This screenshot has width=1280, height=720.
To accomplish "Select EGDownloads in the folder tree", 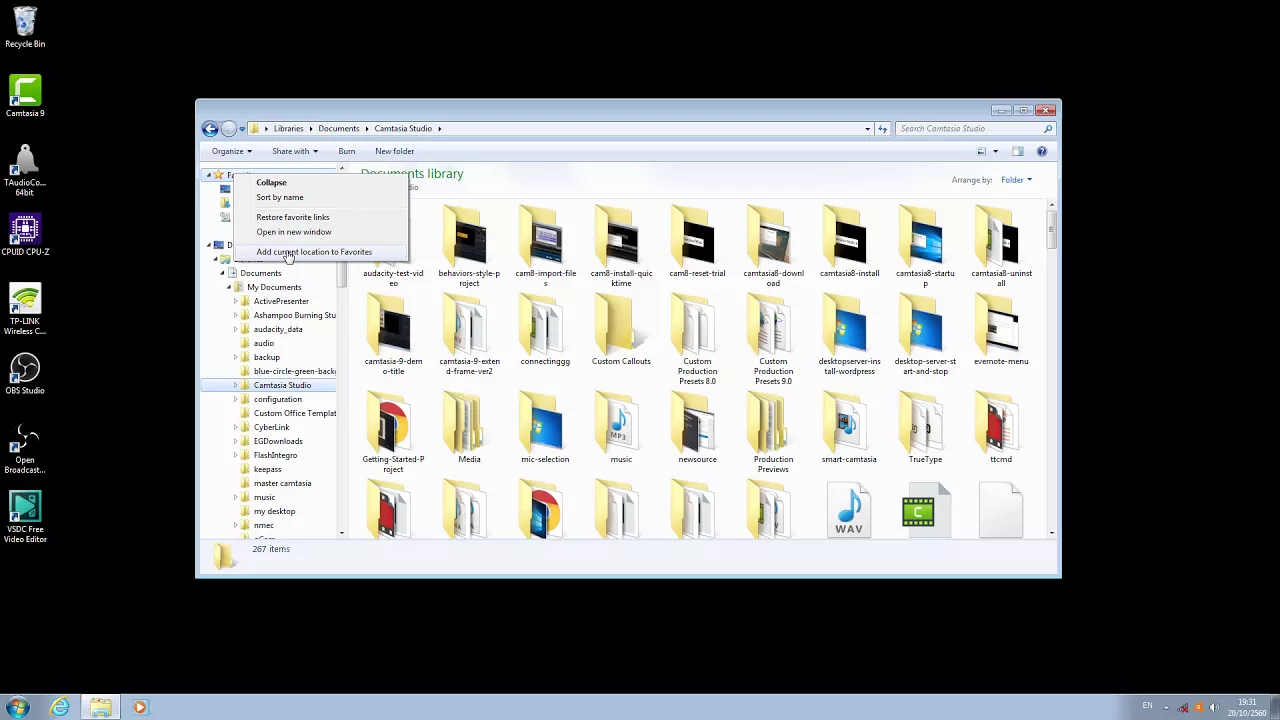I will tap(278, 441).
